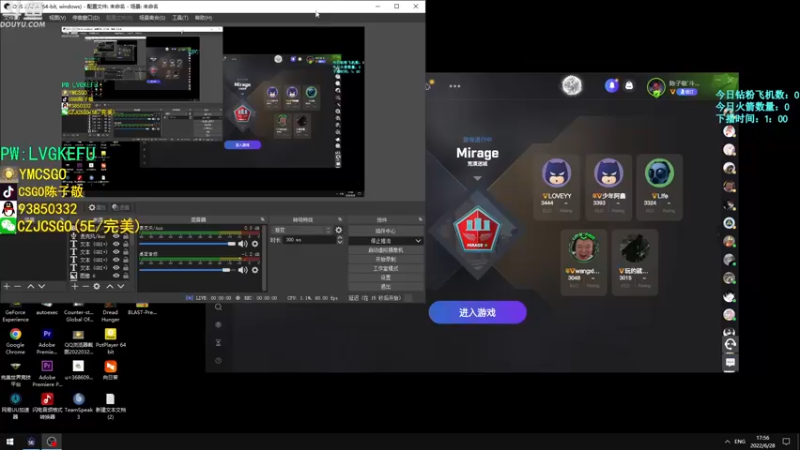
Task: Adjust the transition duration 300 ms stepper arrows
Action: [340, 240]
